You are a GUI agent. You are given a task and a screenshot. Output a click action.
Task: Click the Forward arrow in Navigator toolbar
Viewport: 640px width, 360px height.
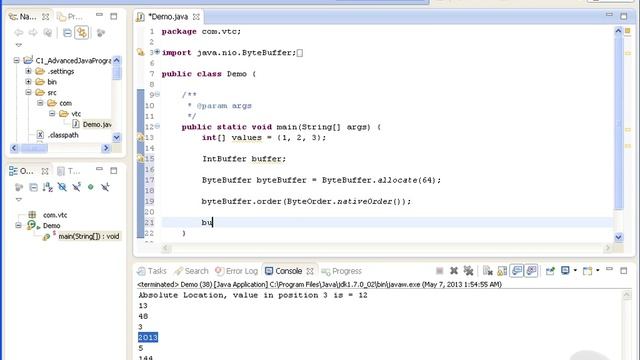[x=33, y=33]
